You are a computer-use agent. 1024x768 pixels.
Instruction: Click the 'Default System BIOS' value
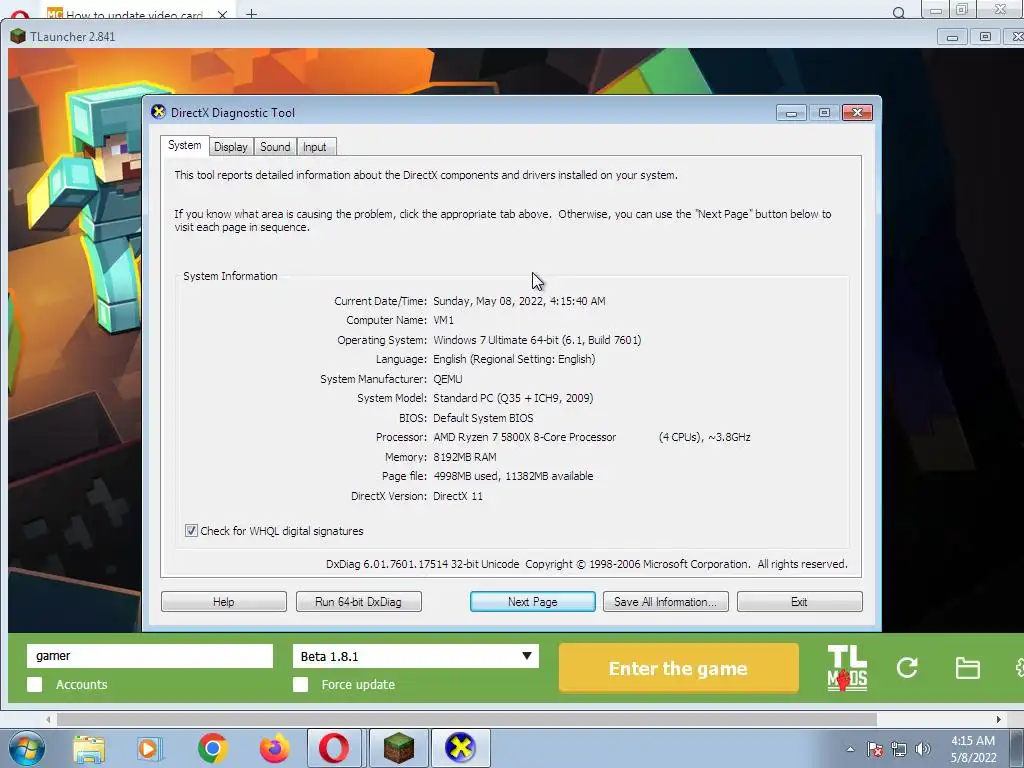pyautogui.click(x=483, y=417)
